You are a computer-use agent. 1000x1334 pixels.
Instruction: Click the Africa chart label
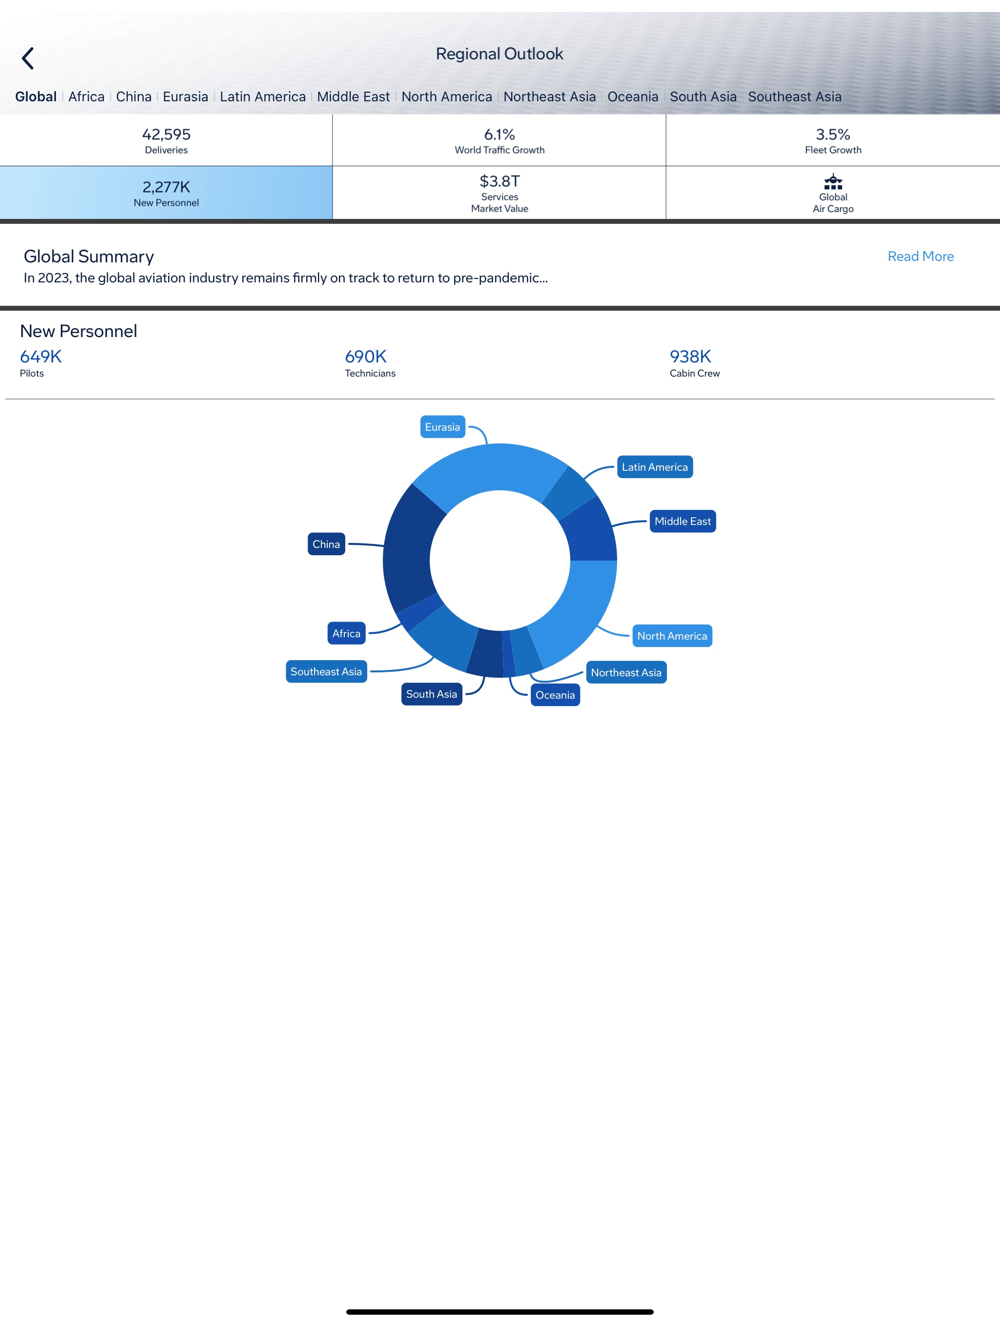tap(347, 634)
